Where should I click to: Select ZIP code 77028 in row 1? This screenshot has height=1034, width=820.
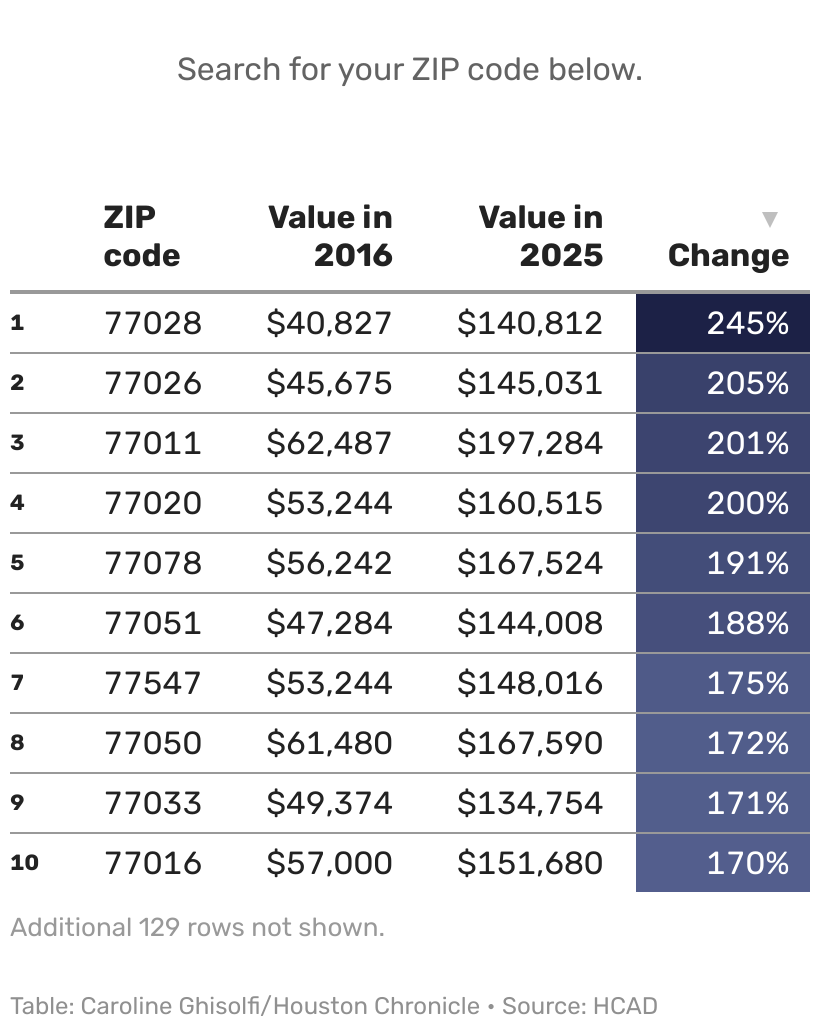153,323
